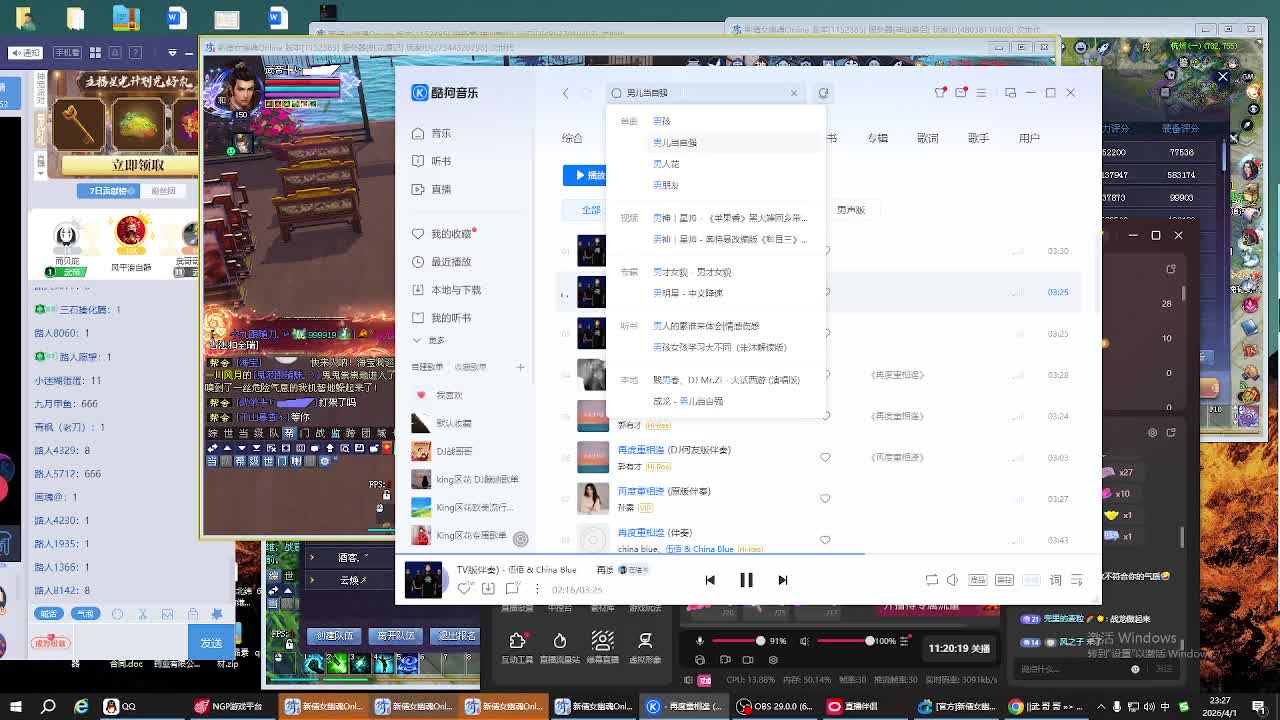This screenshot has width=1280, height=720.
Task: Expand the 更多 item in Kugou sidebar
Action: pyautogui.click(x=430, y=341)
